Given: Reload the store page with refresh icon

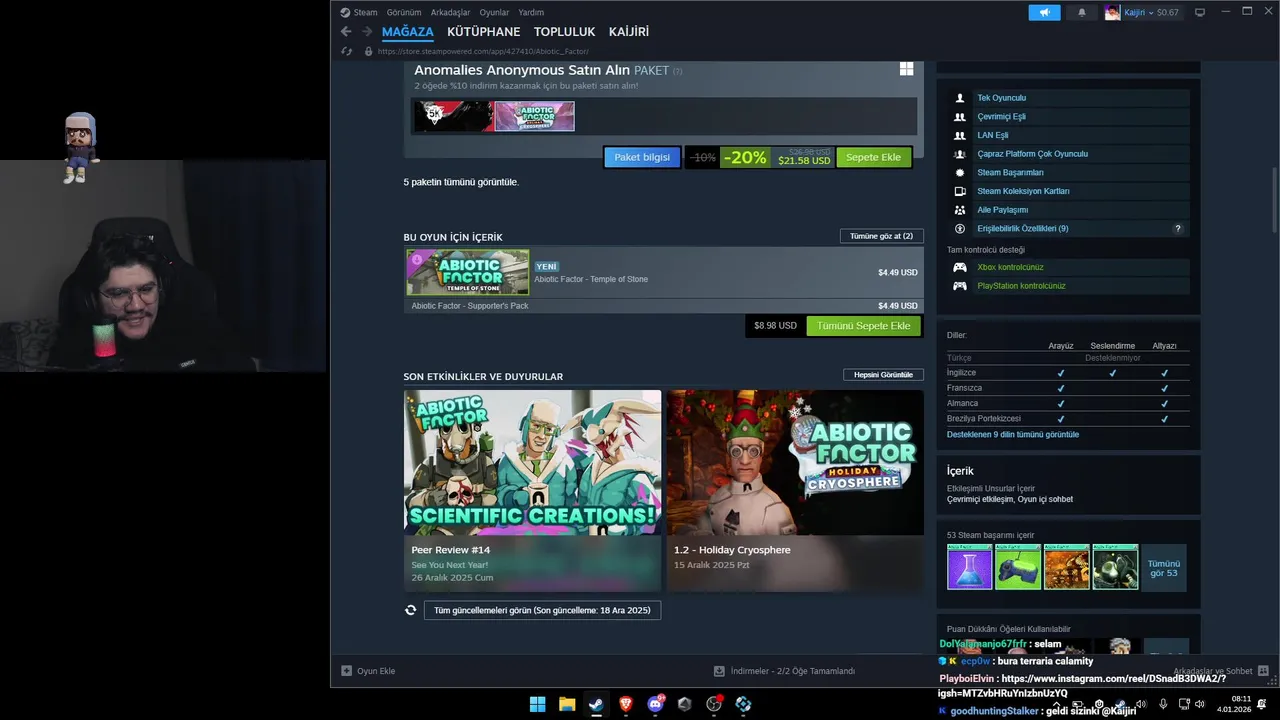Looking at the screenshot, I should (347, 51).
